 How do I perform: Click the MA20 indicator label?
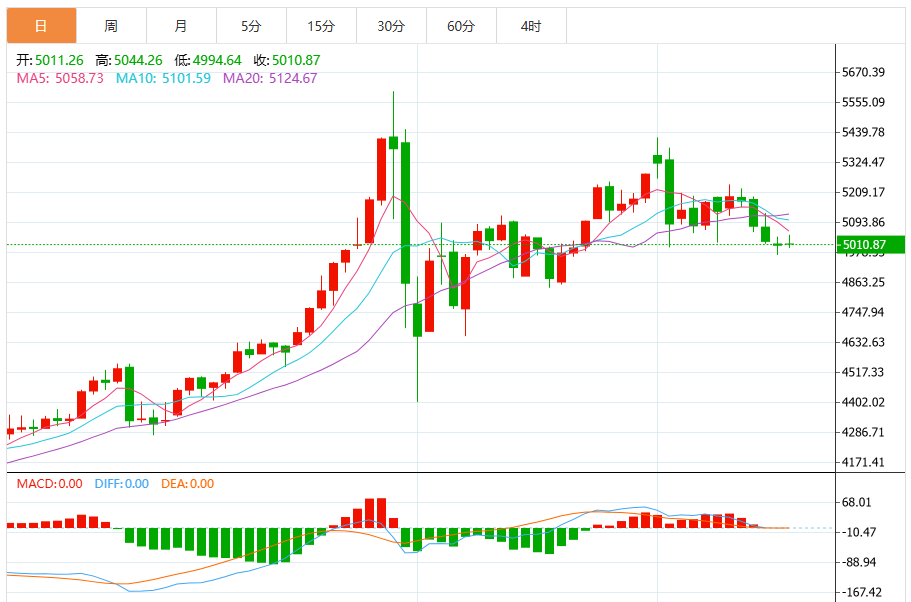(270, 78)
